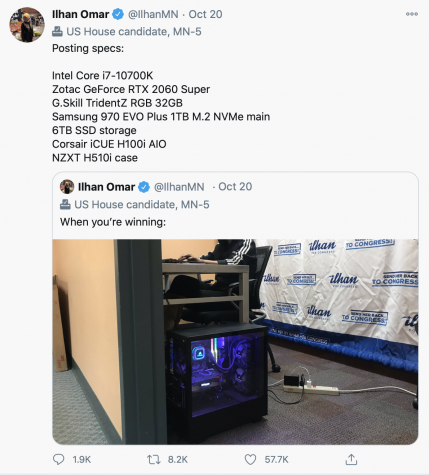Open the Ilhan Omar display name link
This screenshot has width=429, height=475.
(x=80, y=14)
